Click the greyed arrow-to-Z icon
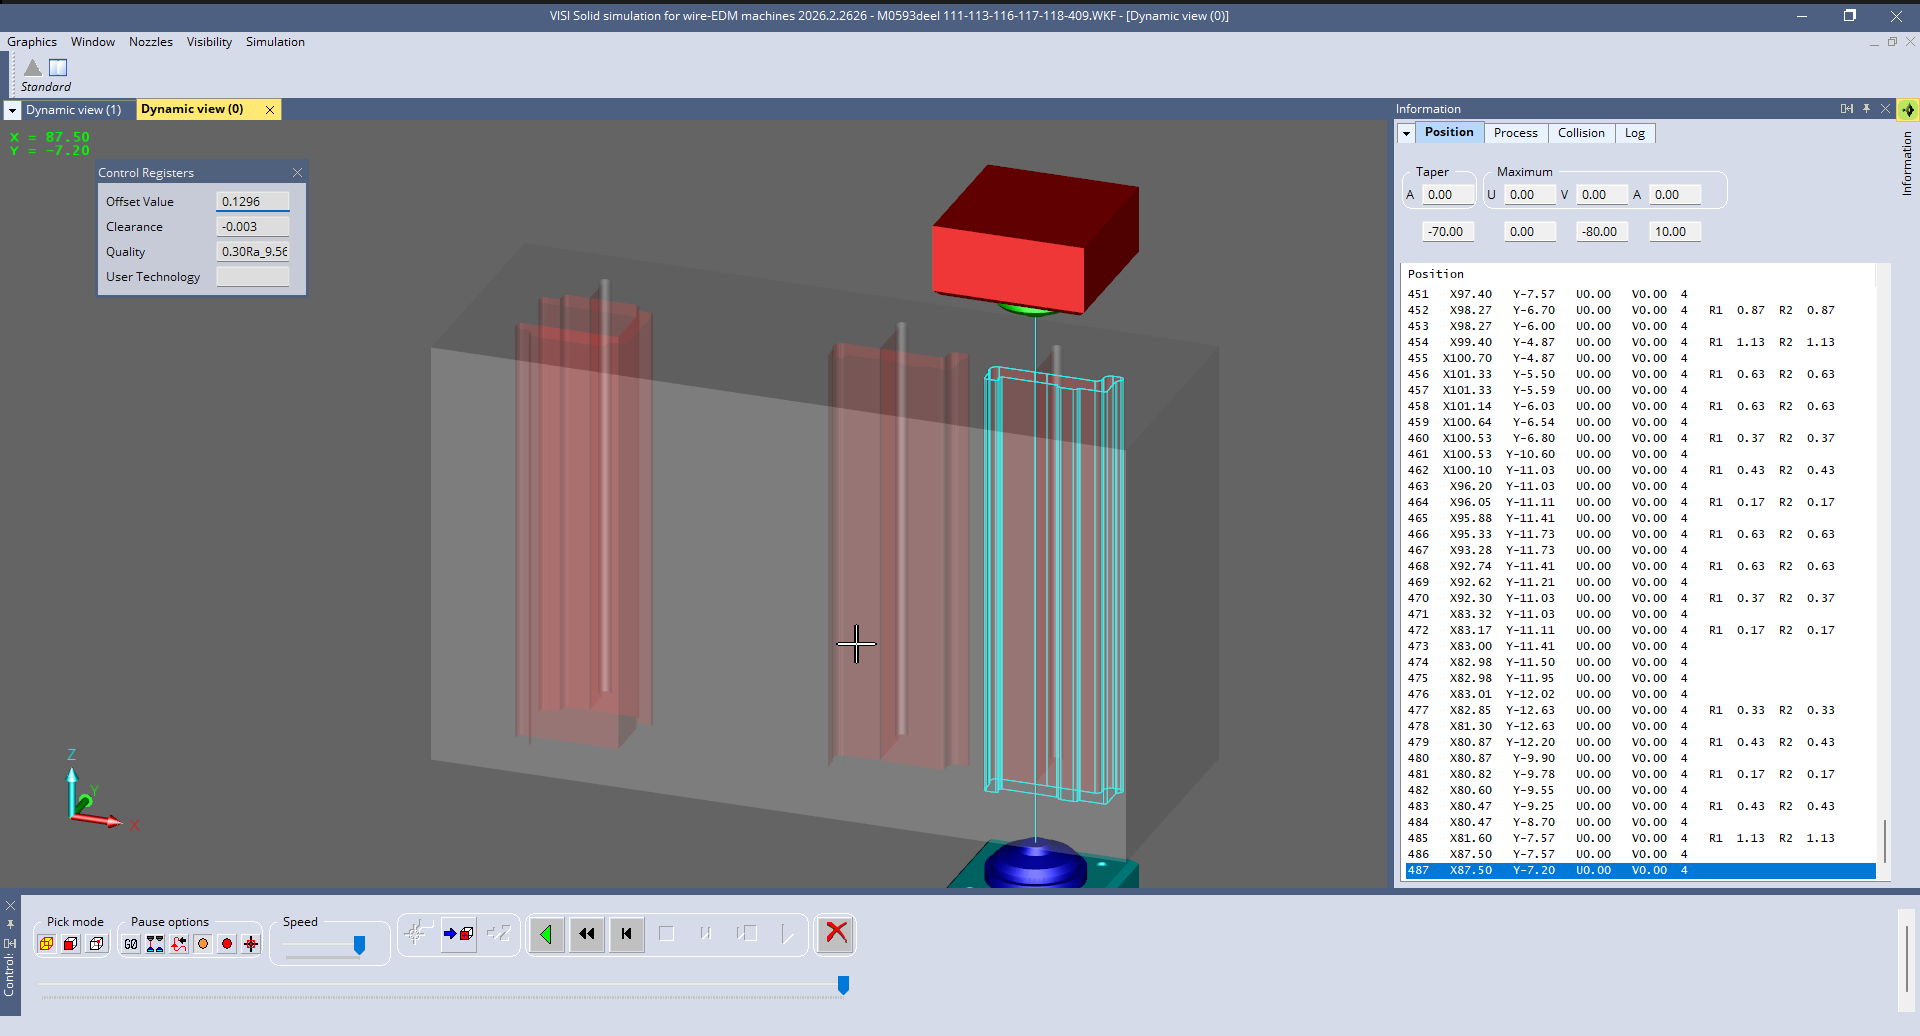1920x1036 pixels. [x=499, y=934]
